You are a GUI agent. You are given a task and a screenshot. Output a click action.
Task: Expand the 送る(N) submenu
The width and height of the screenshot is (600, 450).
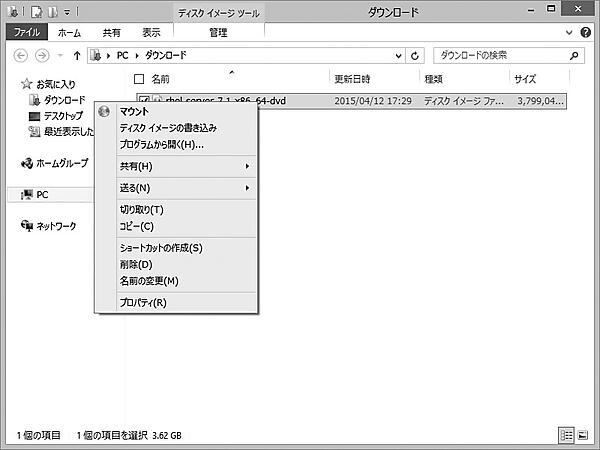point(186,188)
